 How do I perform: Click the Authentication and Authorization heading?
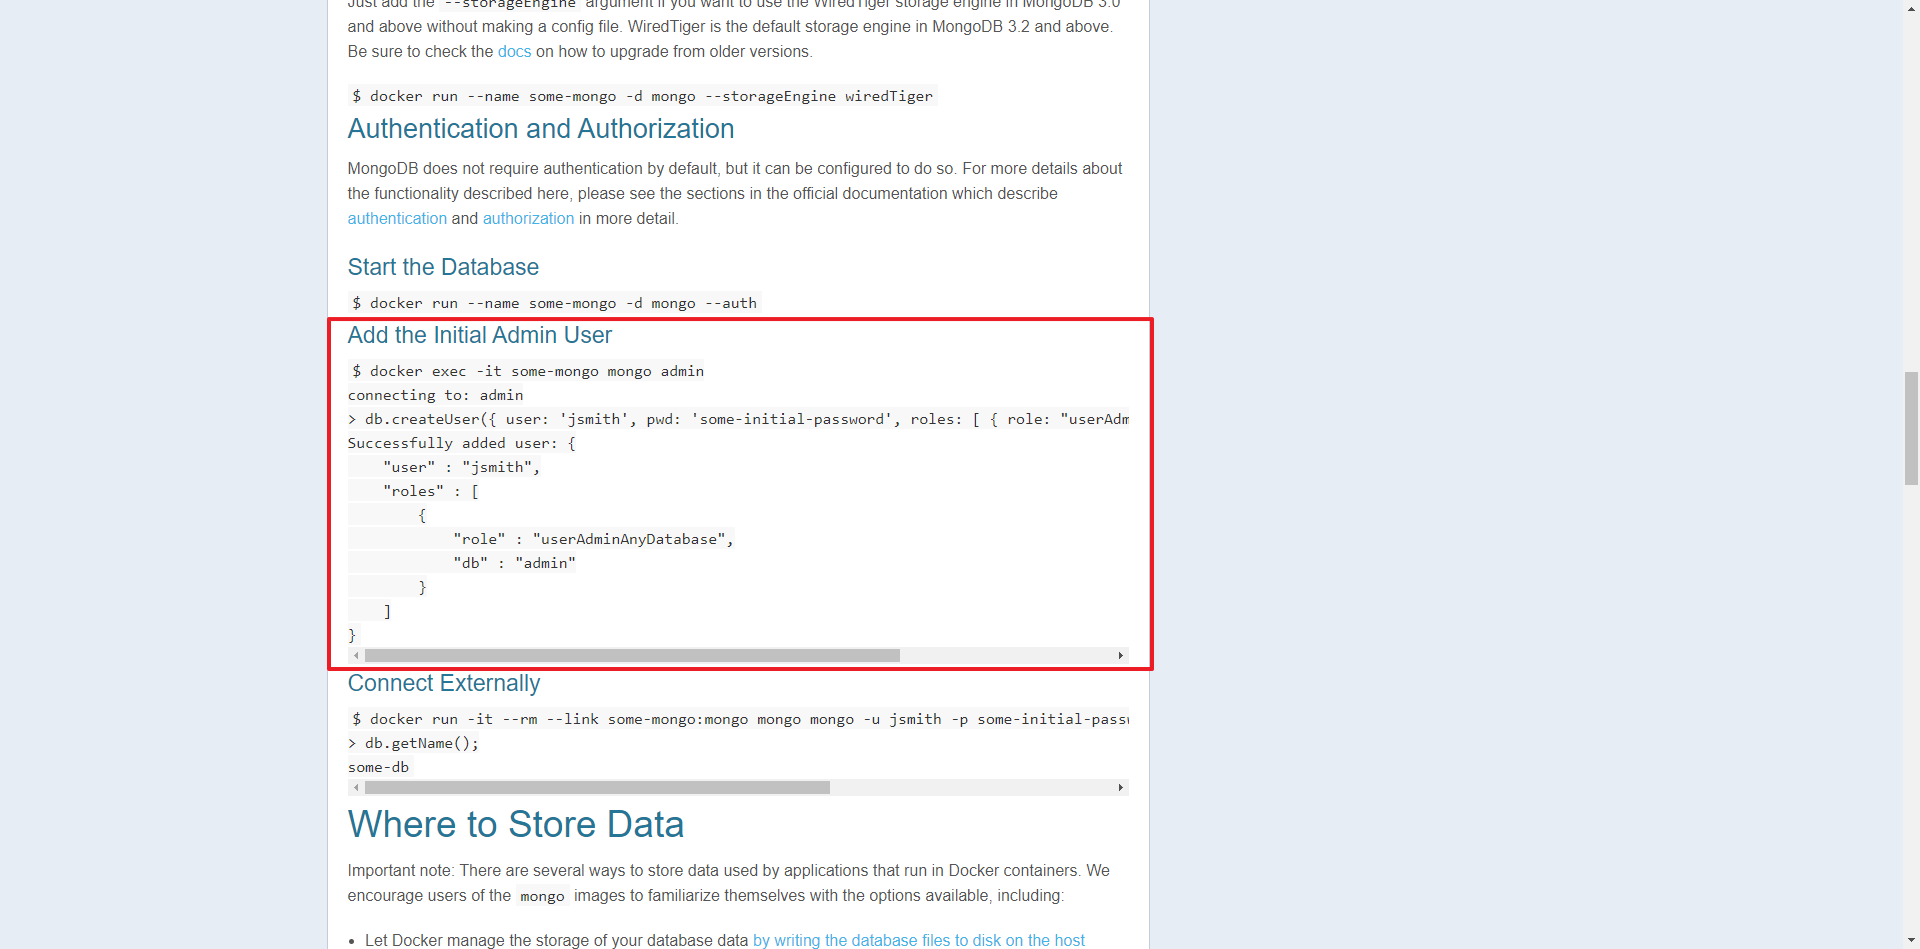541,129
